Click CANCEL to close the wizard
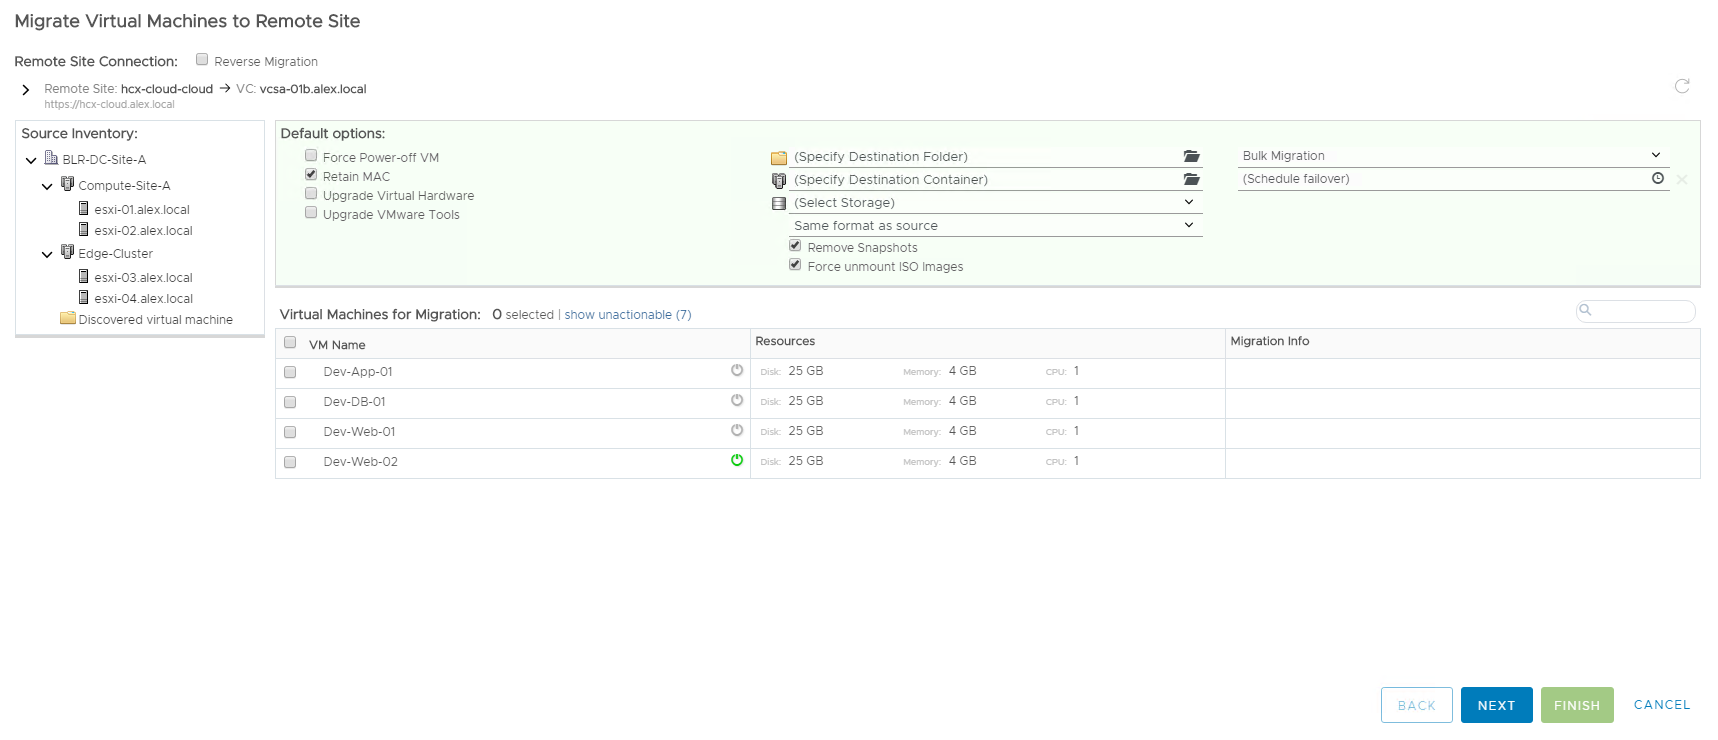 (x=1661, y=705)
